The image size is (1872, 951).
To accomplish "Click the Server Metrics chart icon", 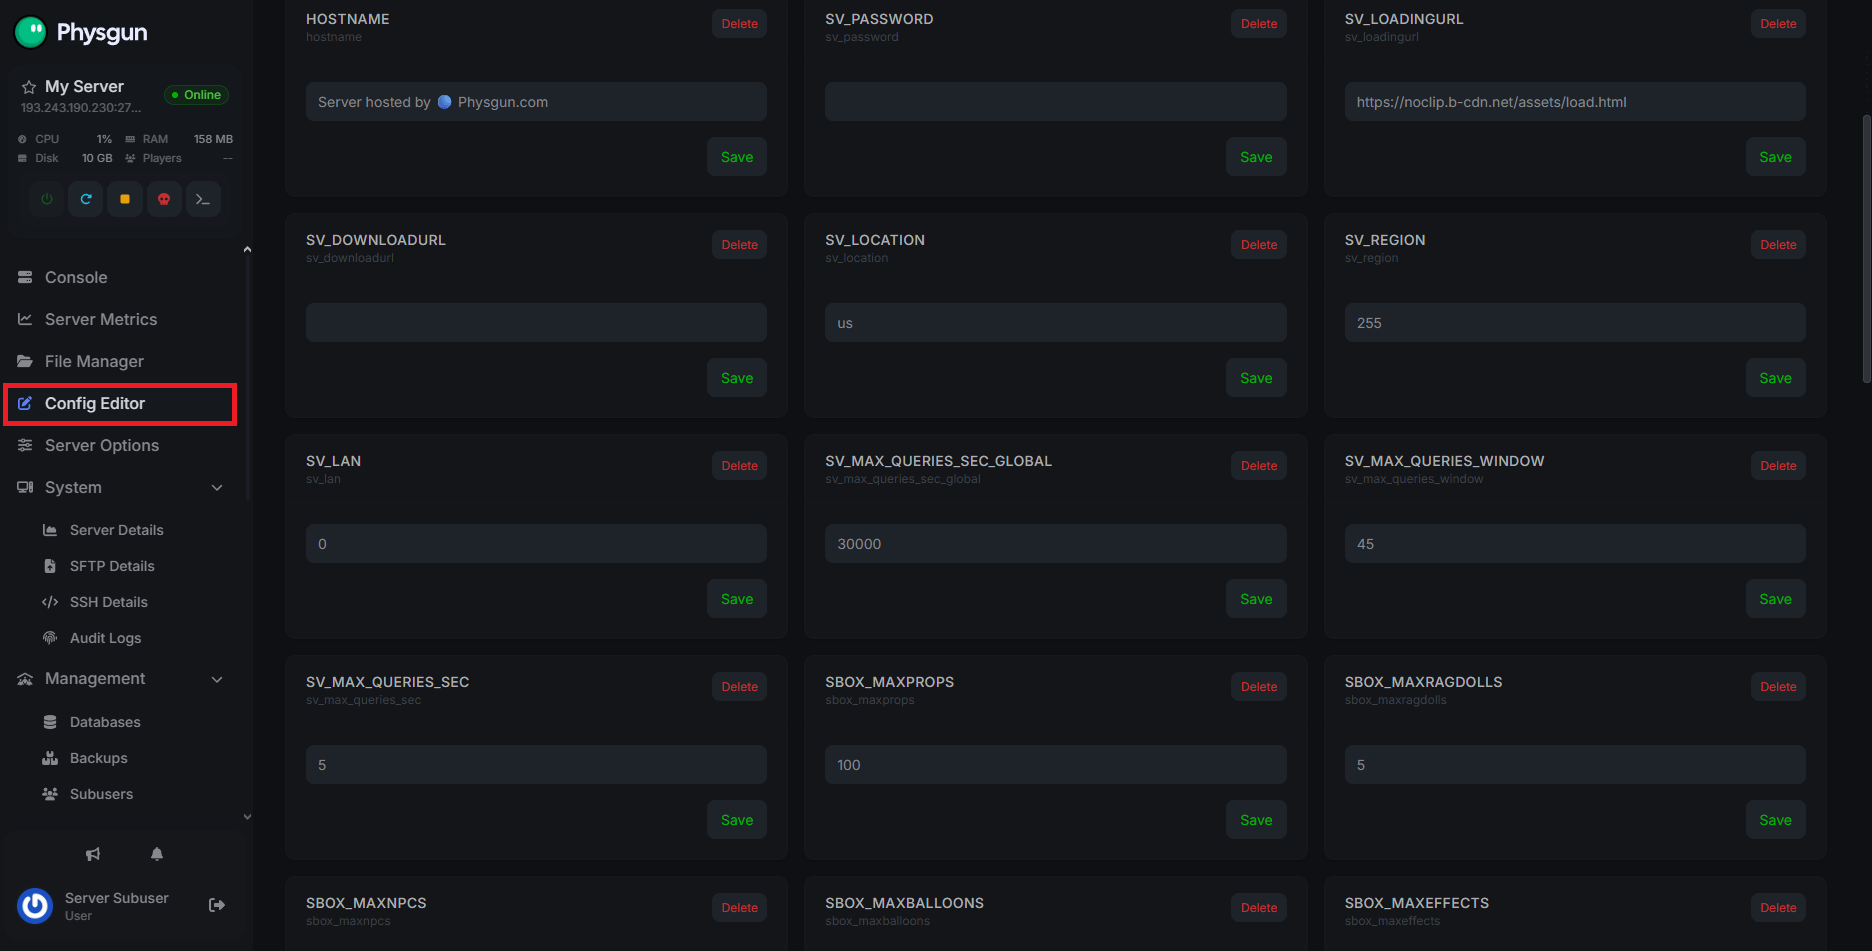I will coord(25,319).
